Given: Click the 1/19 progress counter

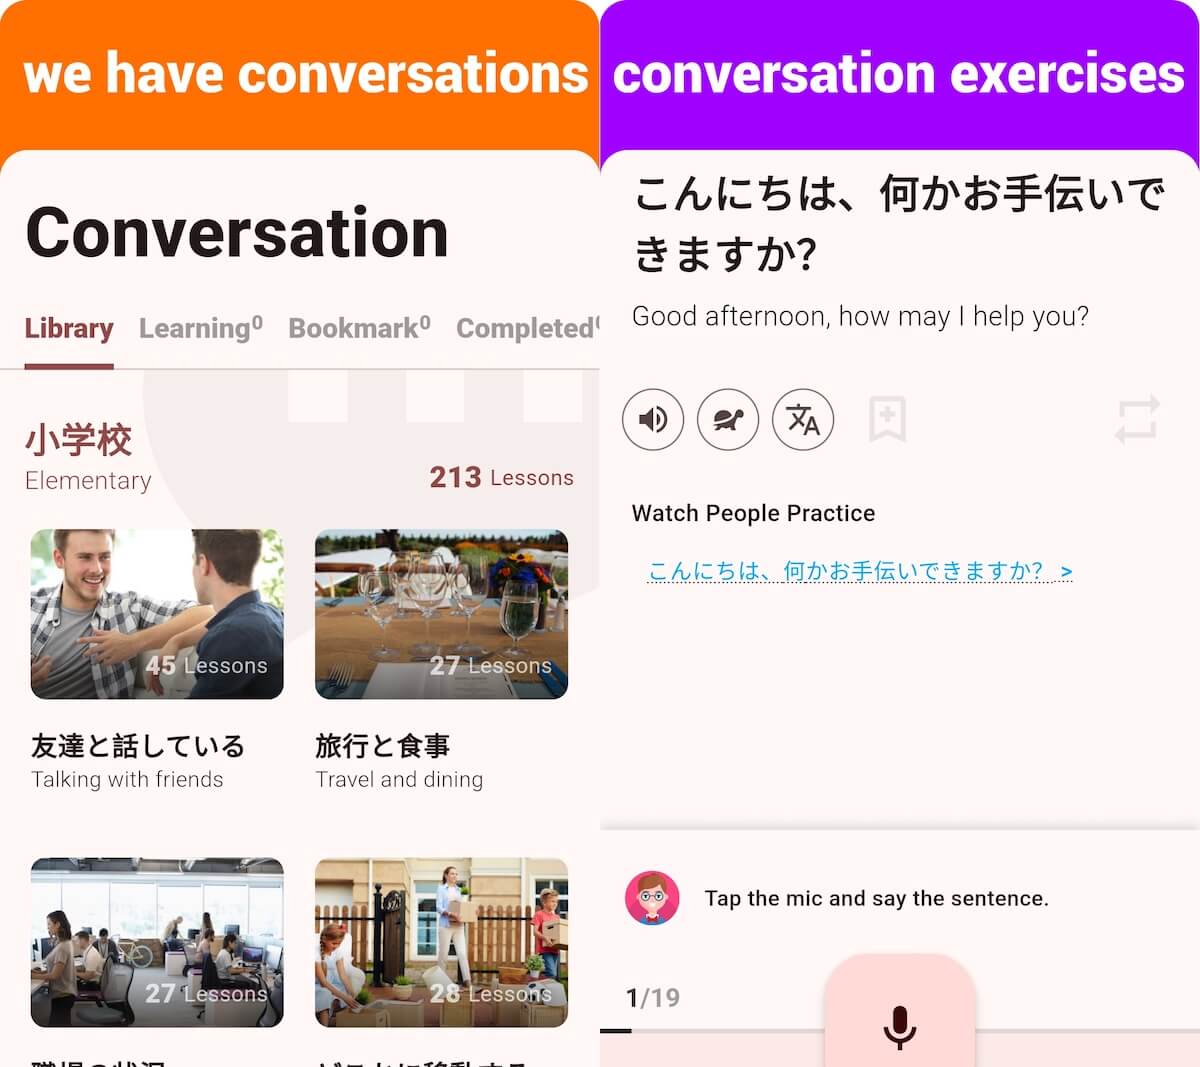Looking at the screenshot, I should (x=653, y=997).
